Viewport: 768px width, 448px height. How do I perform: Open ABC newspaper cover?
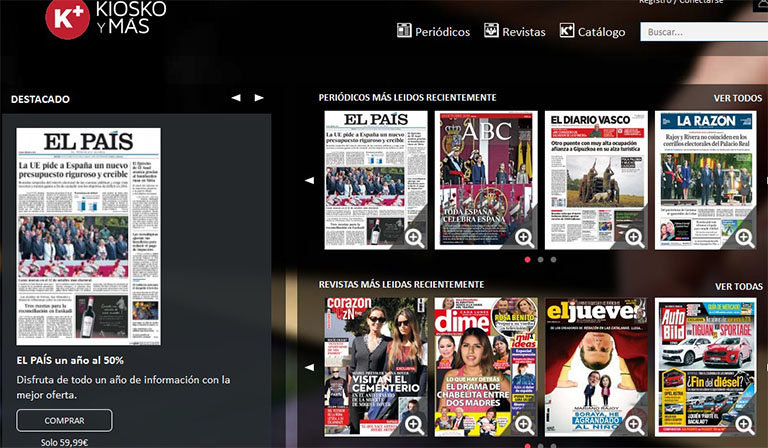point(486,180)
